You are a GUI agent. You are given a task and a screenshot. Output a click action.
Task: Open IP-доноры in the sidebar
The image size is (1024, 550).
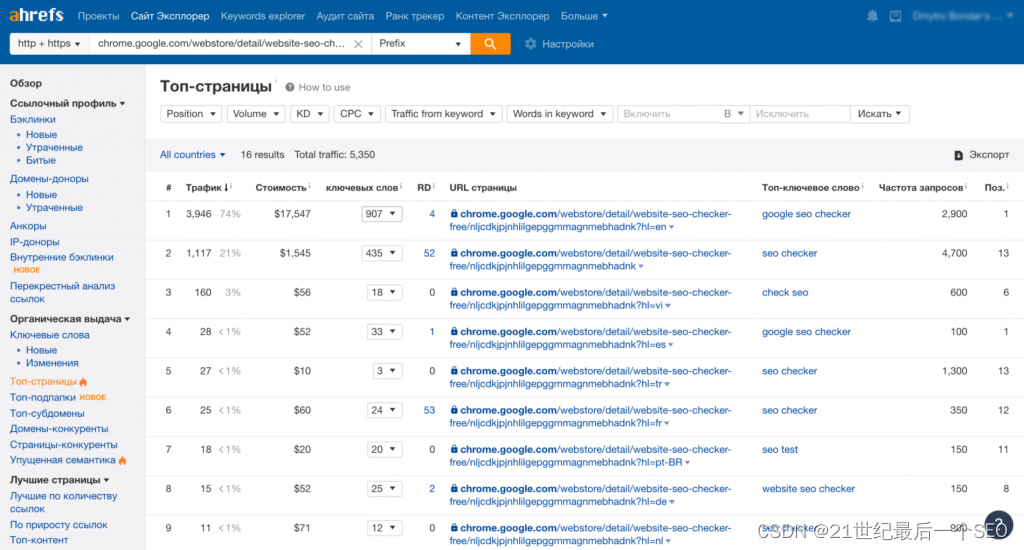35,242
